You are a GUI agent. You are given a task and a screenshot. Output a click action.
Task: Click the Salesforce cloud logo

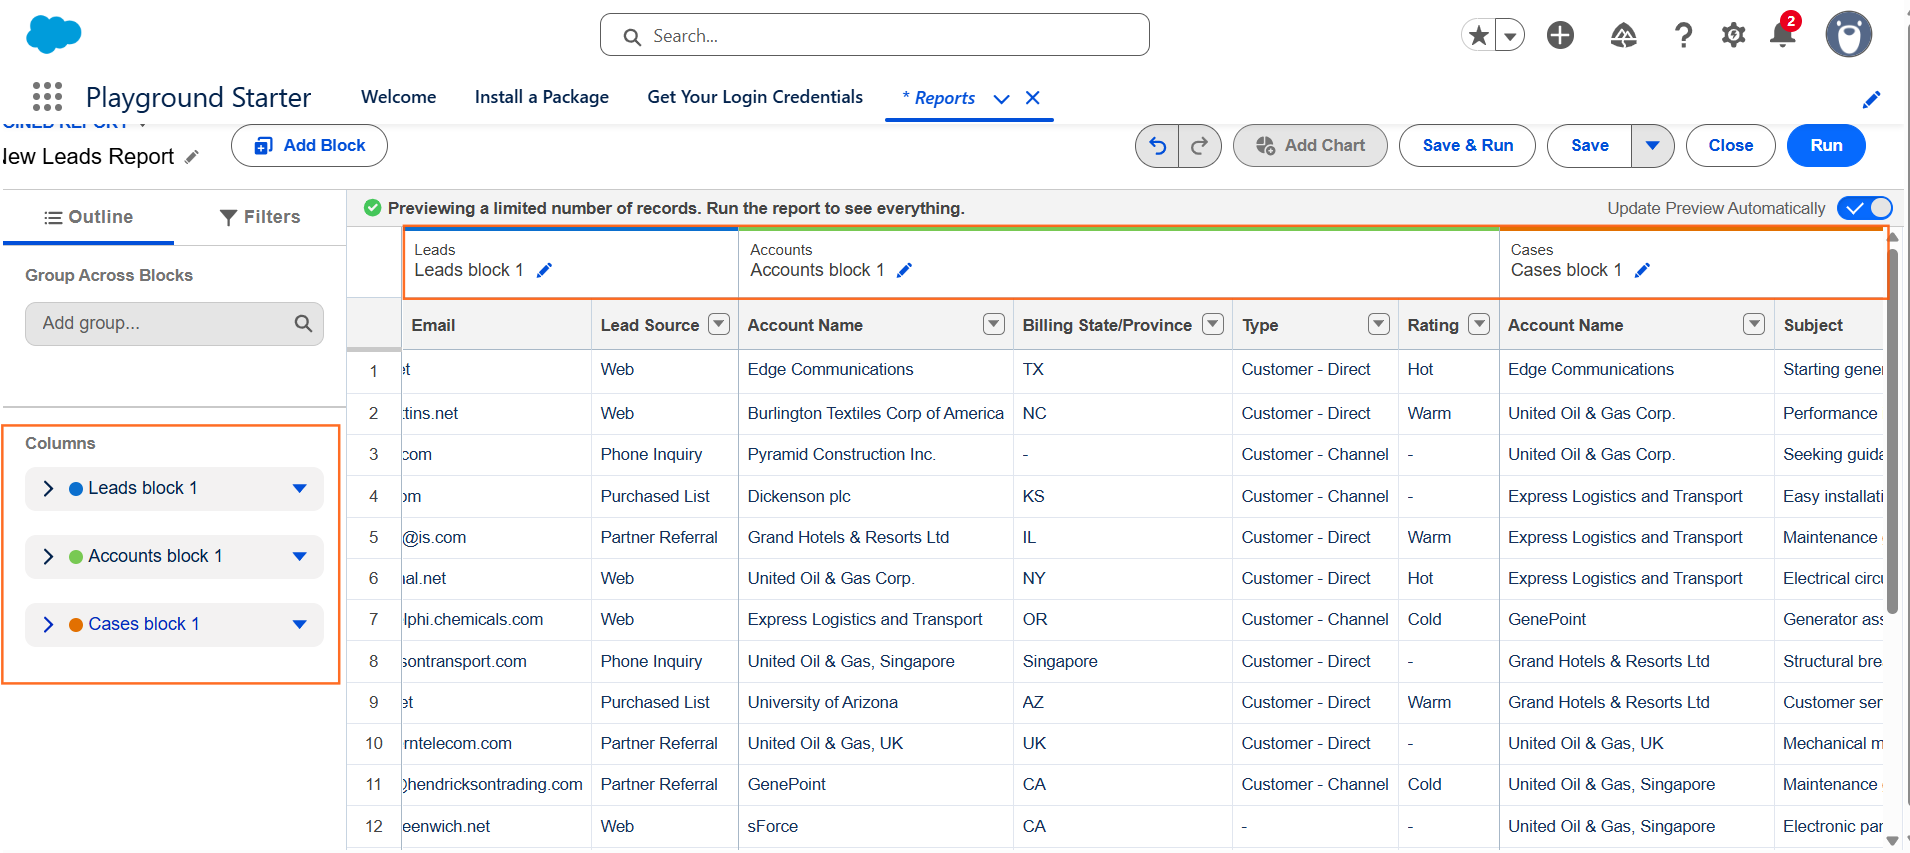53,35
